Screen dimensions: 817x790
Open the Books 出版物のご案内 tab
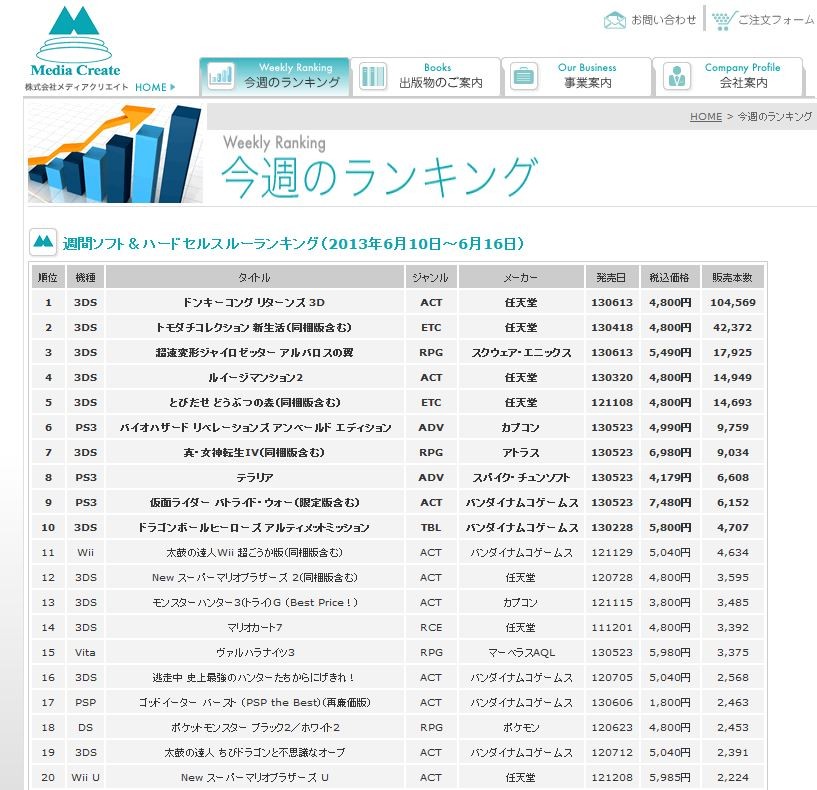pyautogui.click(x=426, y=76)
